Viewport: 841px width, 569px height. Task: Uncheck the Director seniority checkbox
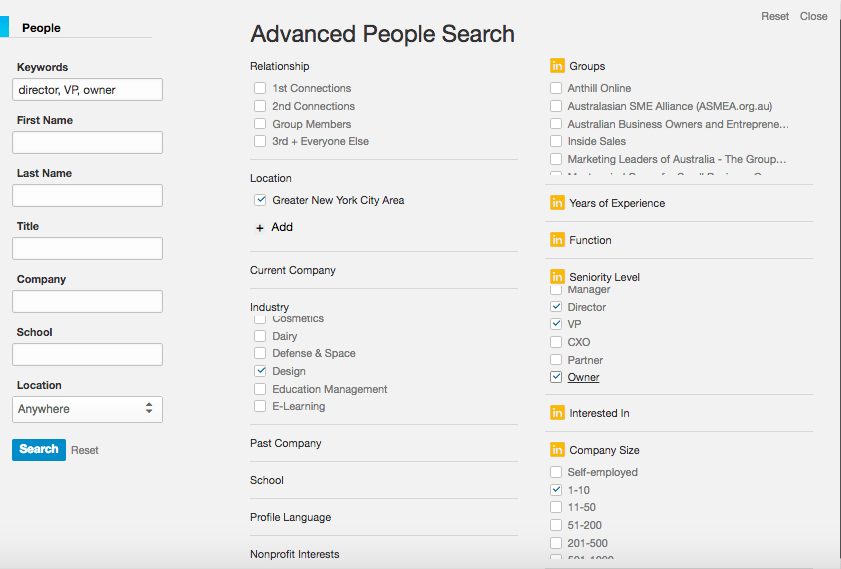[x=556, y=307]
